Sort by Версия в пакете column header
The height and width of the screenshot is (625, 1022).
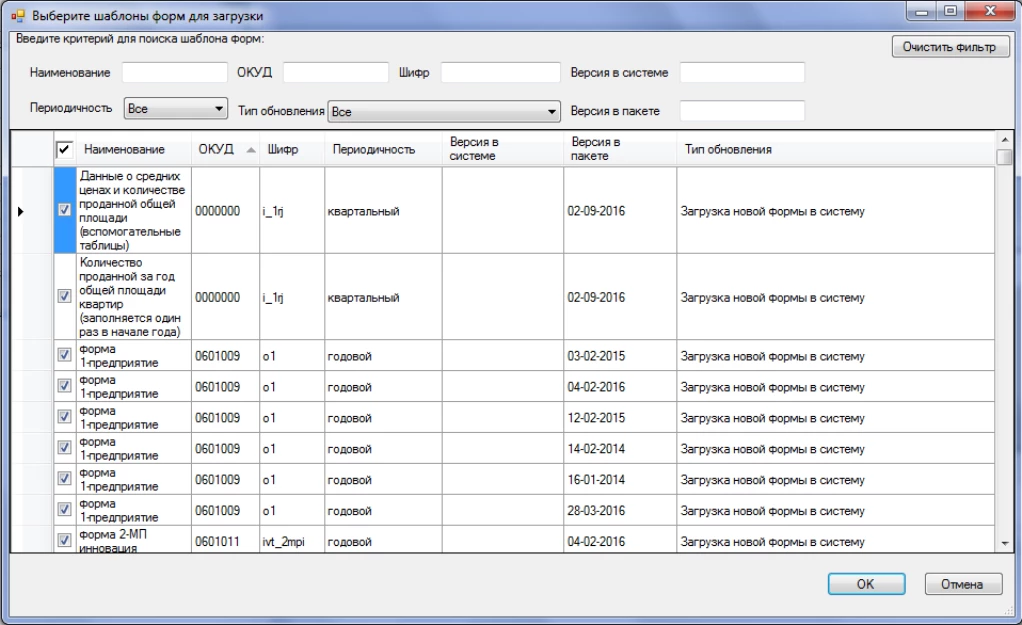[596, 149]
